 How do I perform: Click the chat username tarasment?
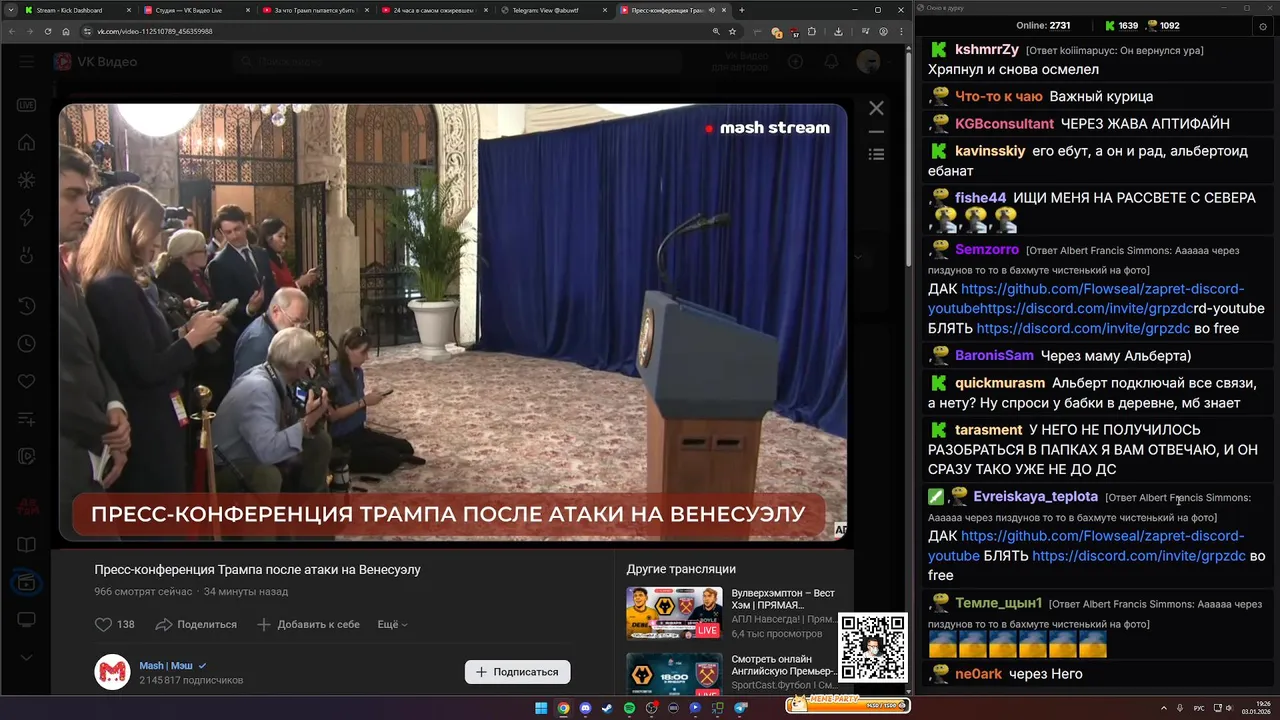click(988, 430)
